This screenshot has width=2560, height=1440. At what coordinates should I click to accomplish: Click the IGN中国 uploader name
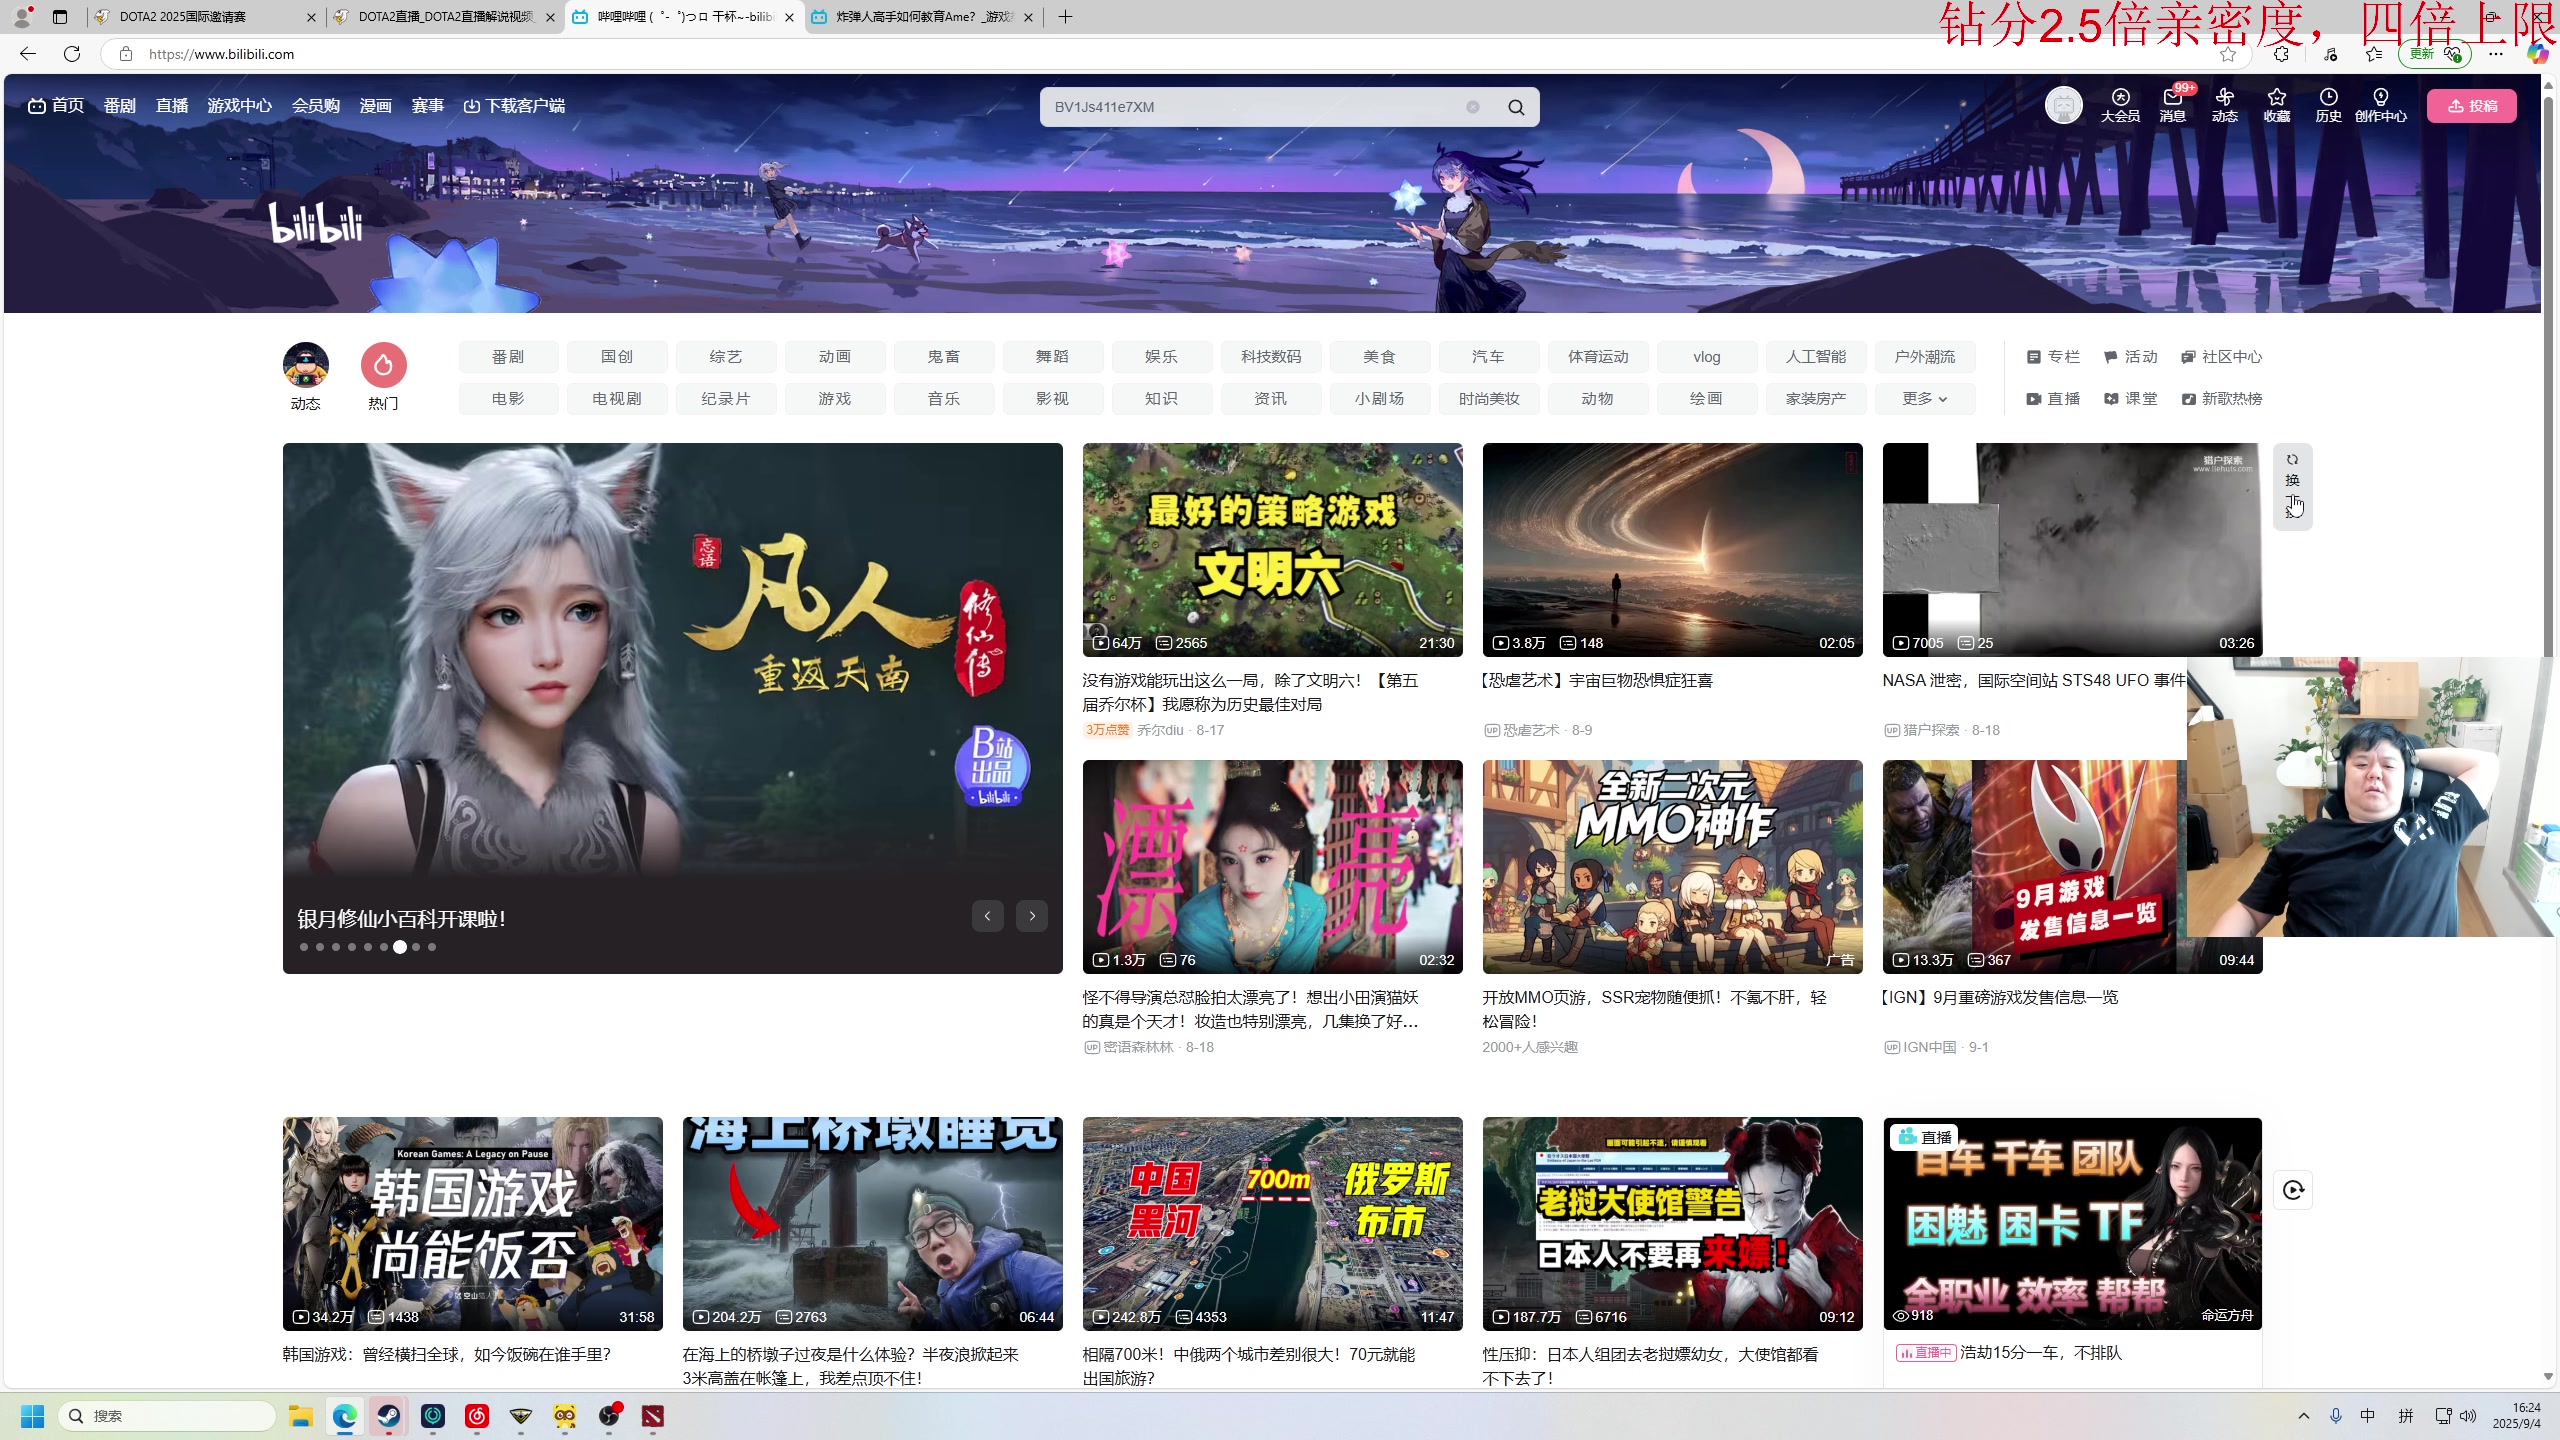[1930, 1047]
